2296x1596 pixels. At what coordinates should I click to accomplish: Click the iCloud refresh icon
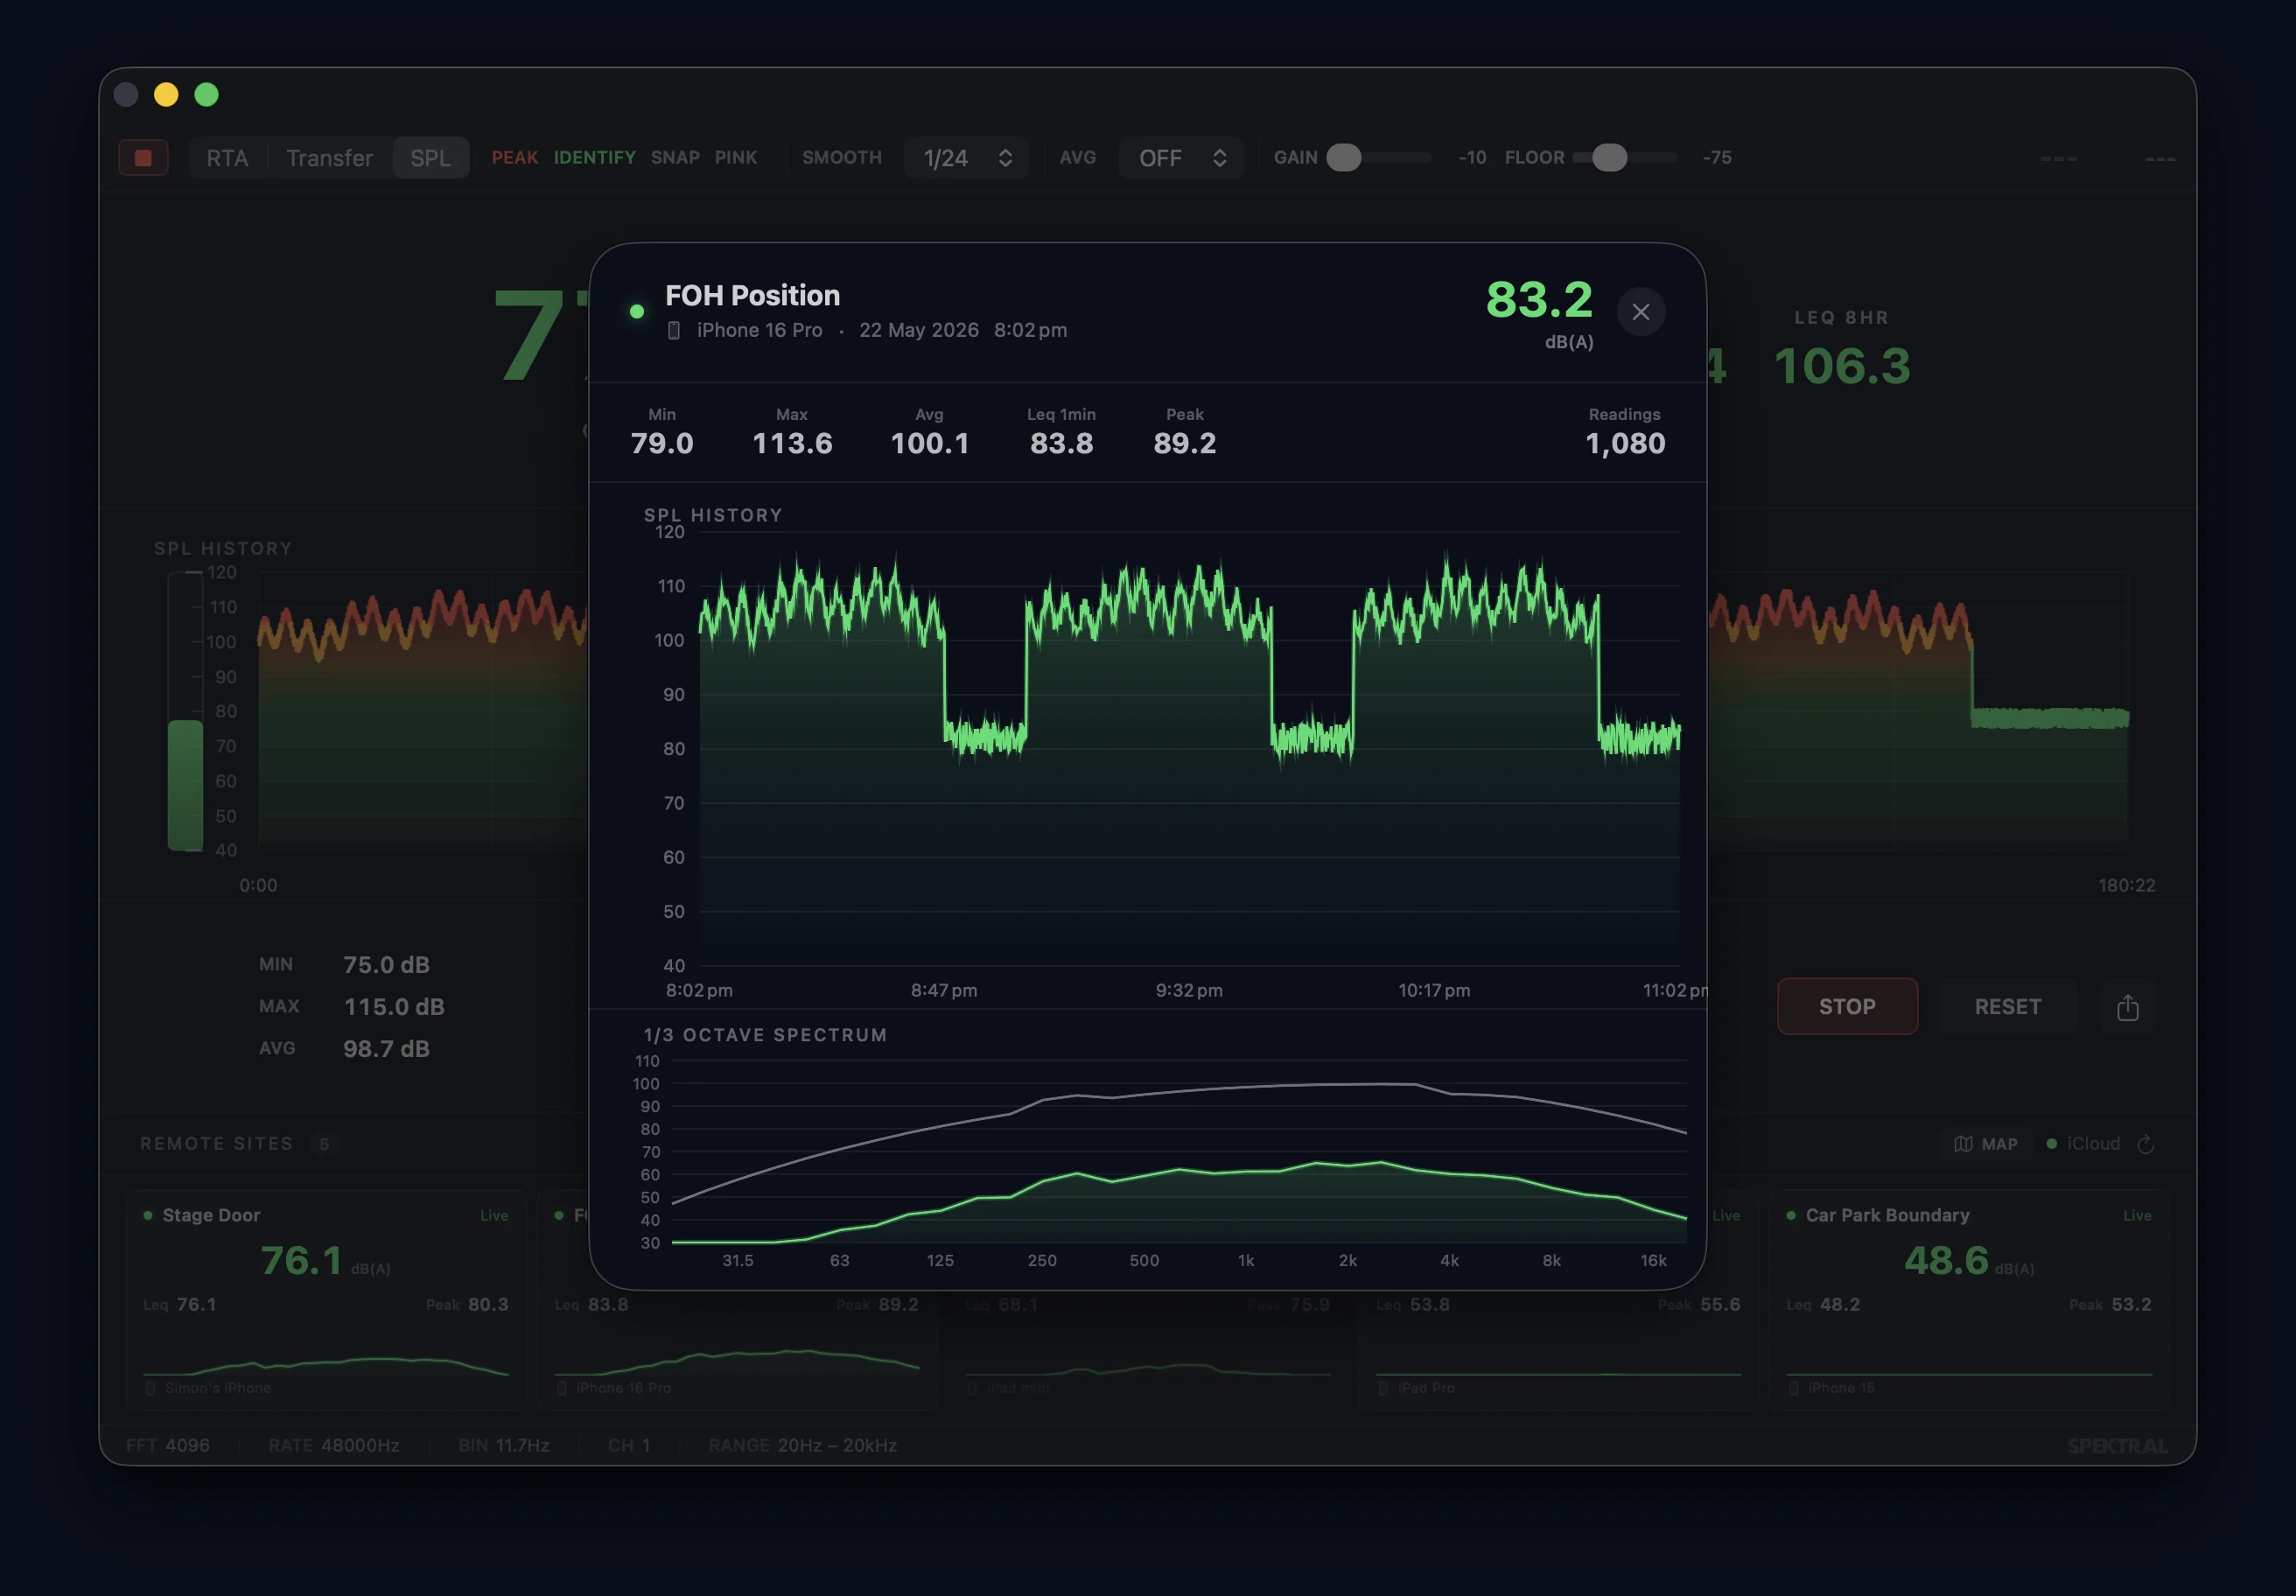pyautogui.click(x=2145, y=1144)
